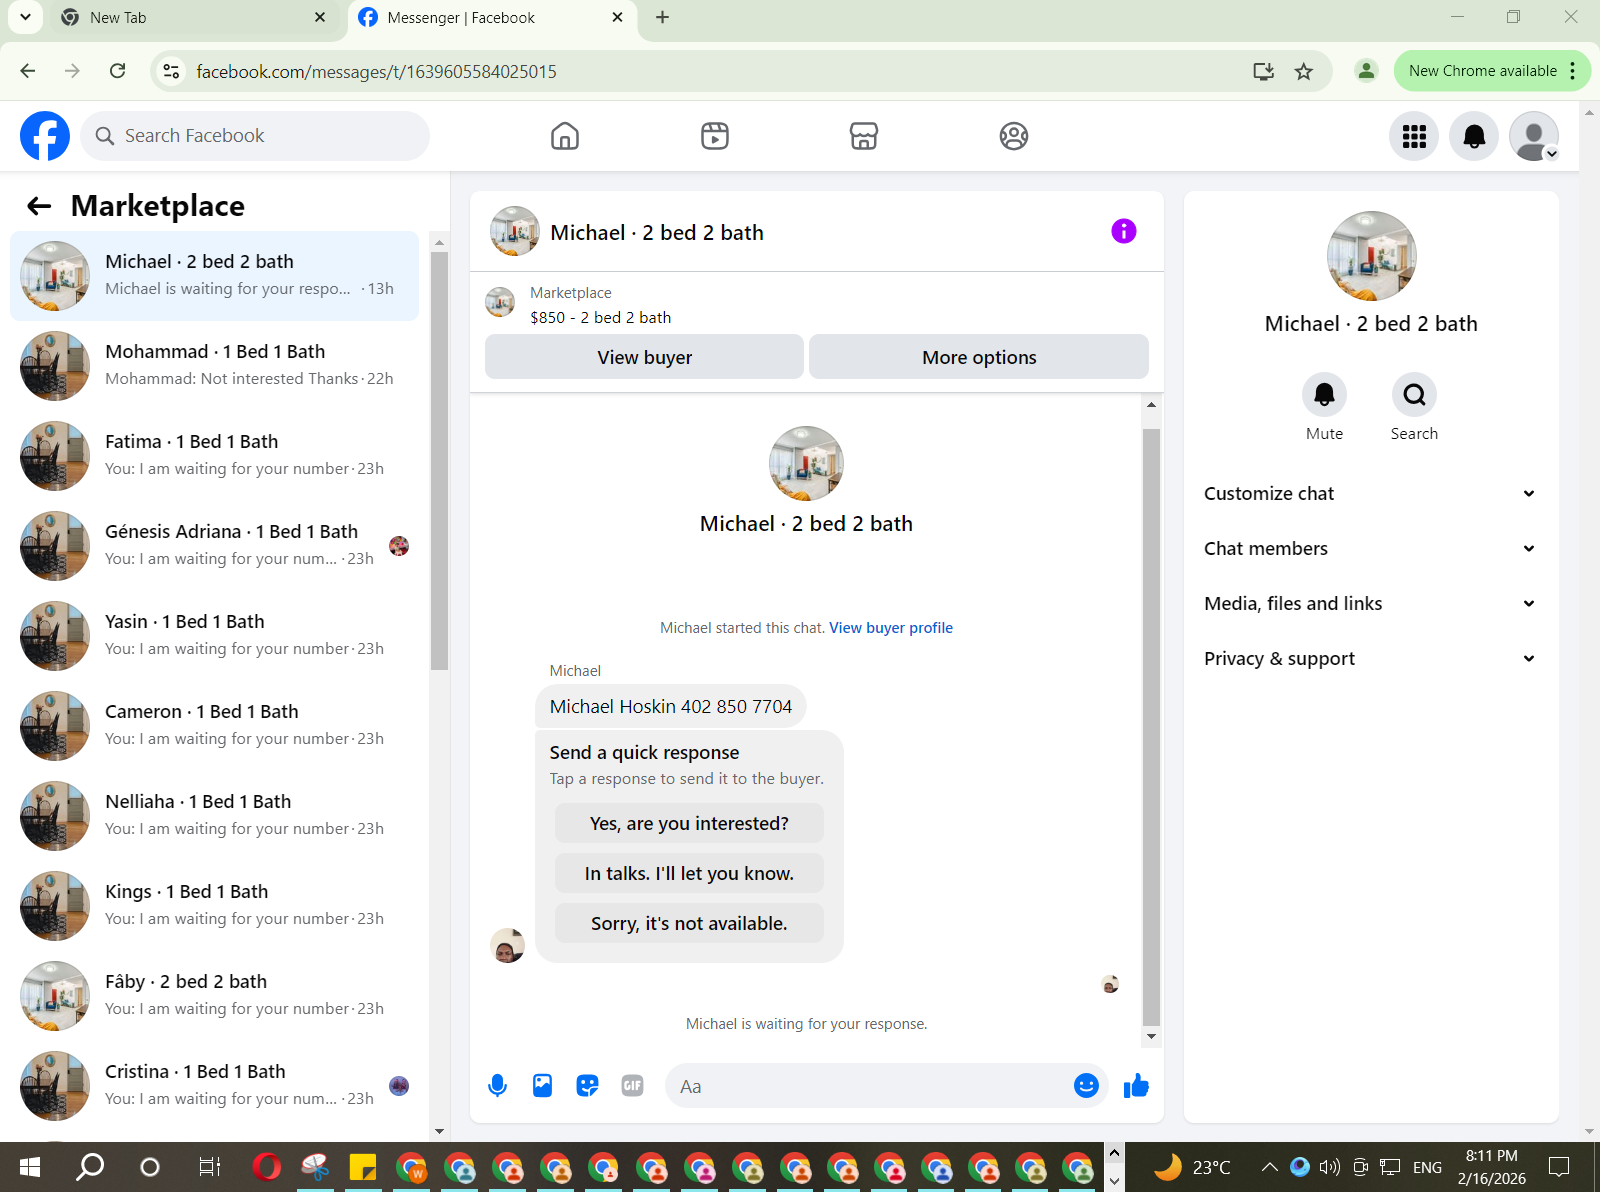This screenshot has height=1192, width=1600.
Task: Open the account profile avatar menu
Action: coord(1534,136)
